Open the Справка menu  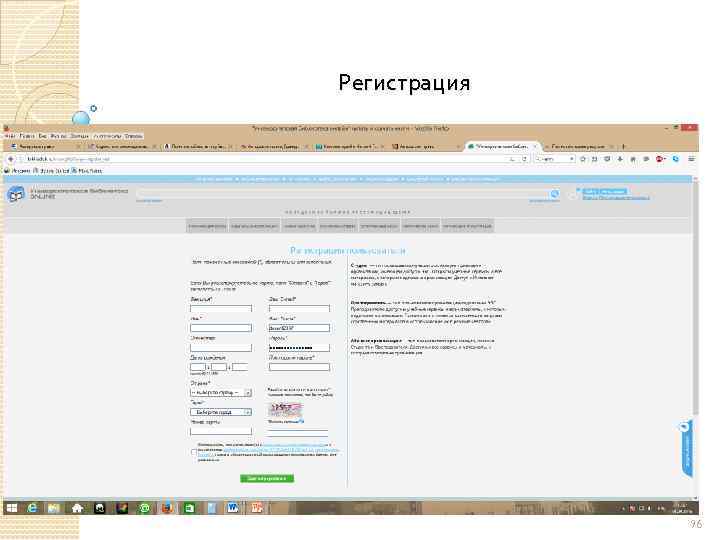pos(134,136)
